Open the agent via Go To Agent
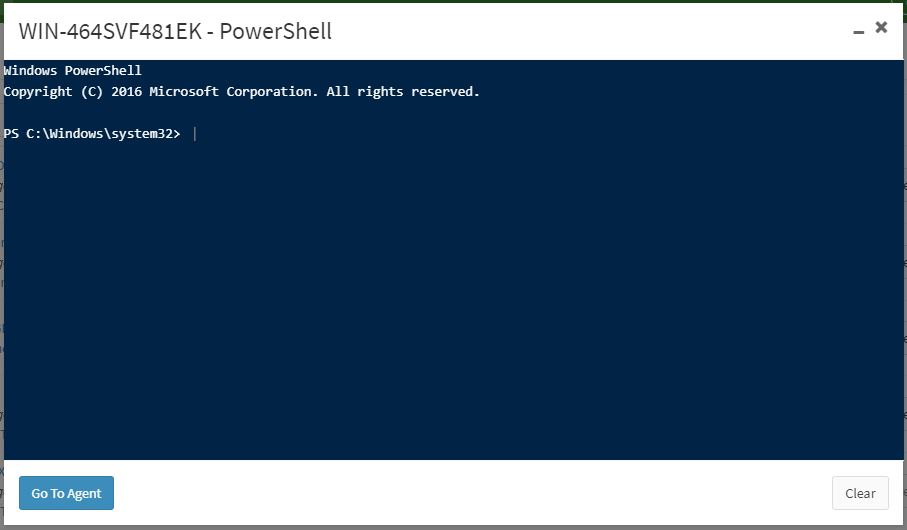This screenshot has height=530, width=907. point(67,493)
